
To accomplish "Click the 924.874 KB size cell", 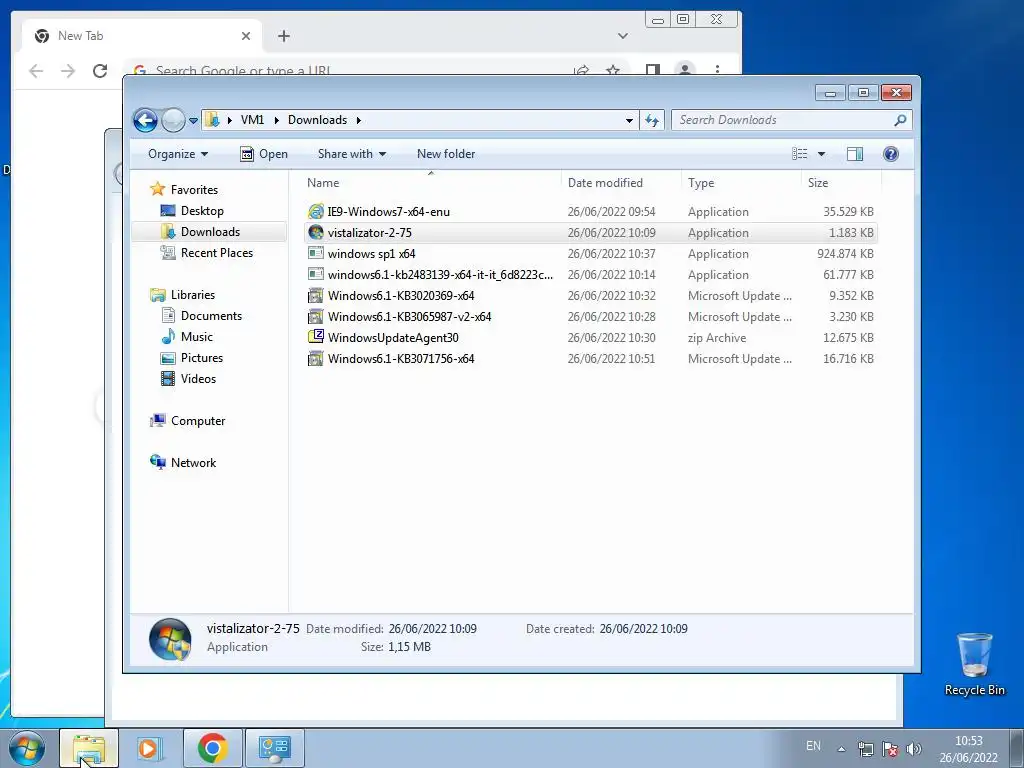I will click(845, 254).
